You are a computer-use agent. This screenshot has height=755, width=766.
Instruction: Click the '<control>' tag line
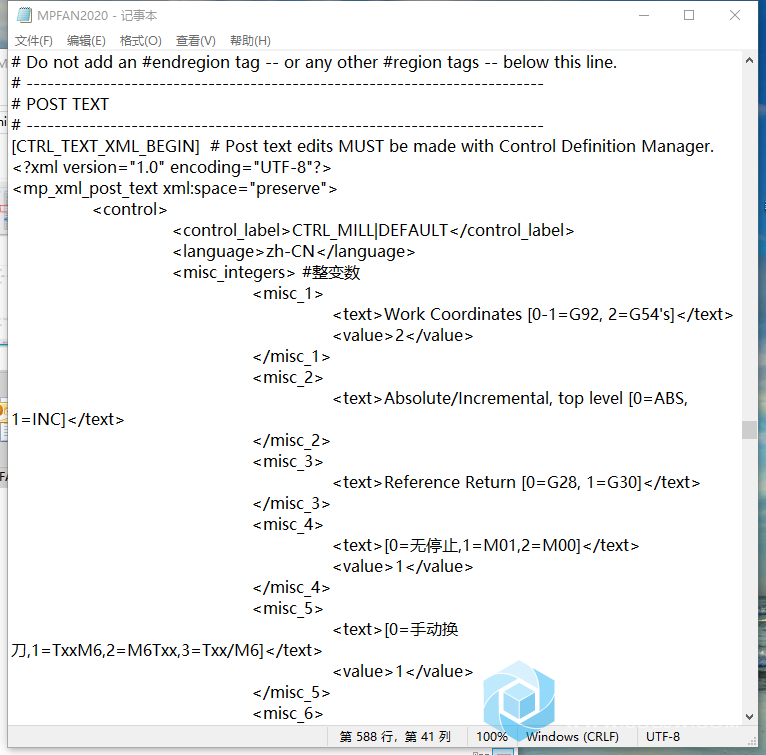[130, 209]
